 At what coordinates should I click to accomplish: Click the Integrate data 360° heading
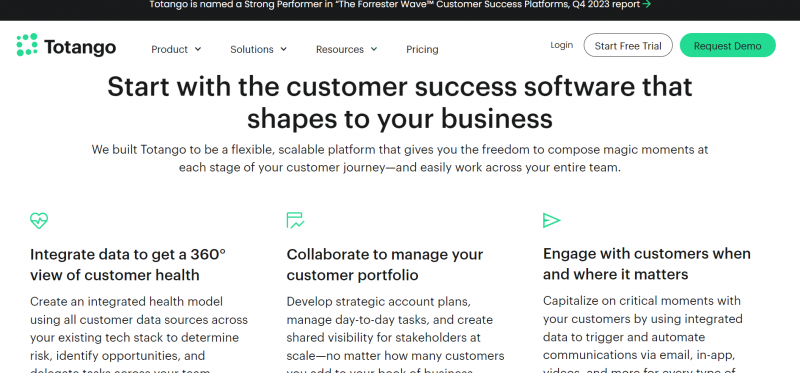128,264
